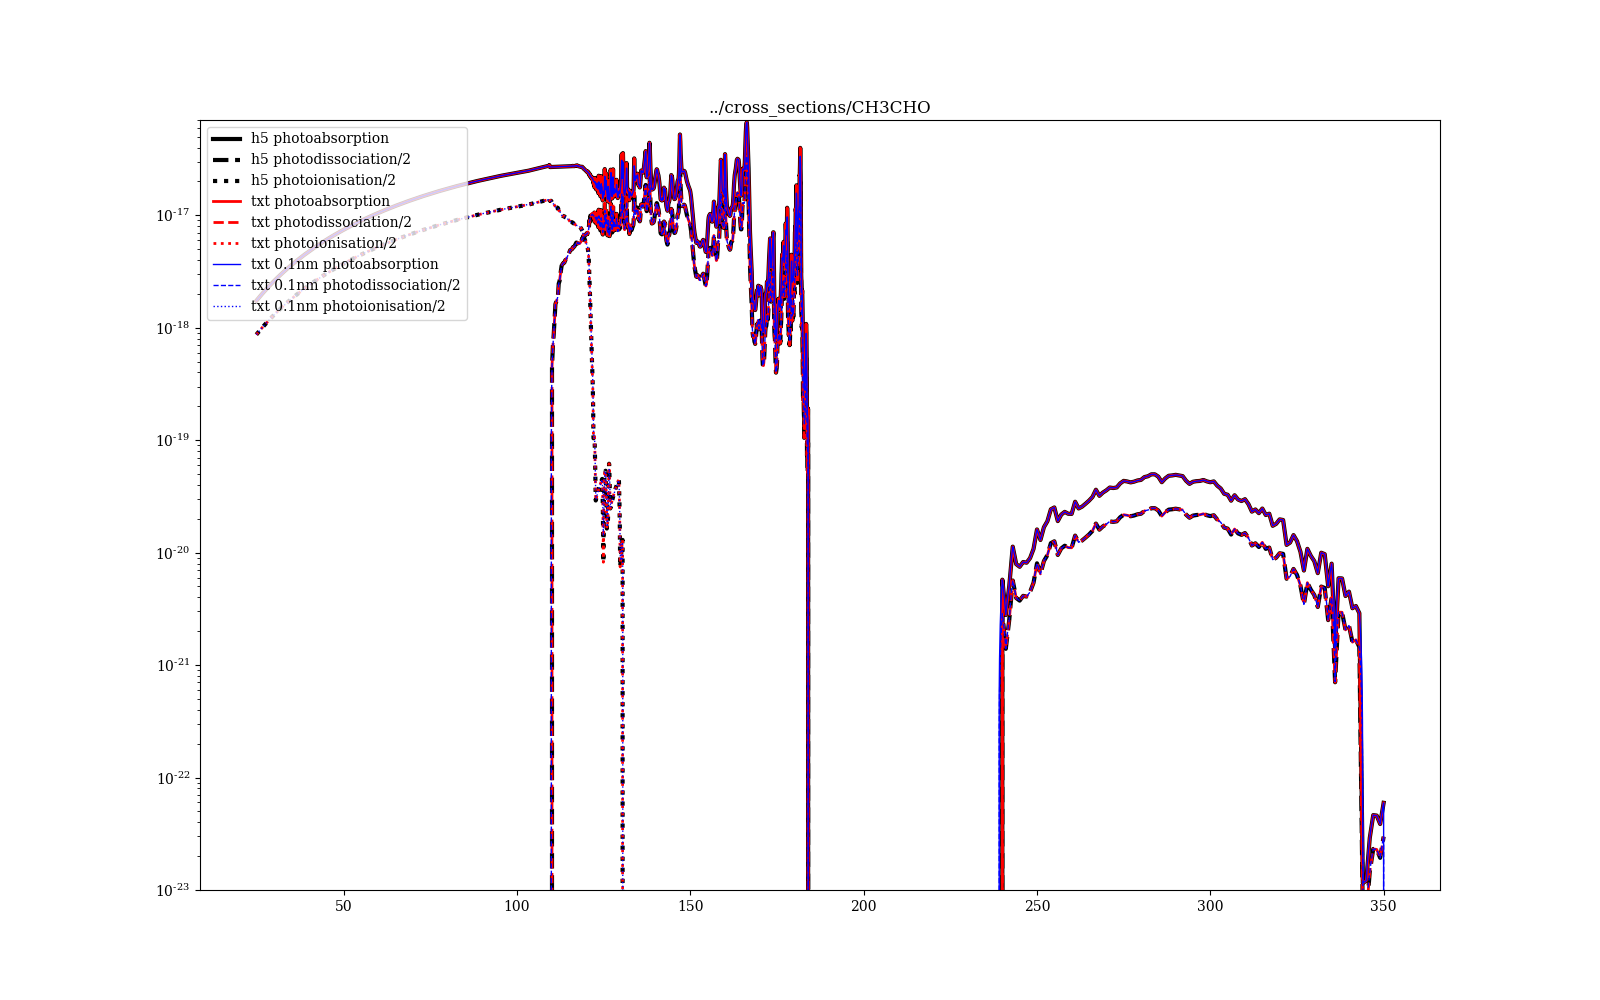This screenshot has height=1000, width=1600.
Task: Click x-axis tick label 250
Action: tap(1037, 906)
